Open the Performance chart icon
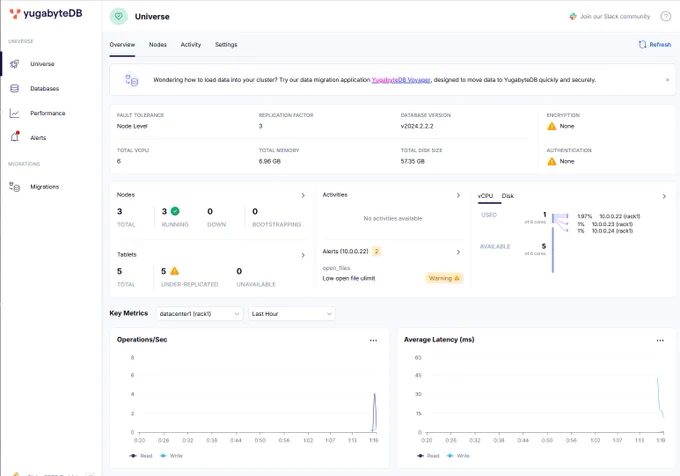This screenshot has height=476, width=680. tap(14, 113)
